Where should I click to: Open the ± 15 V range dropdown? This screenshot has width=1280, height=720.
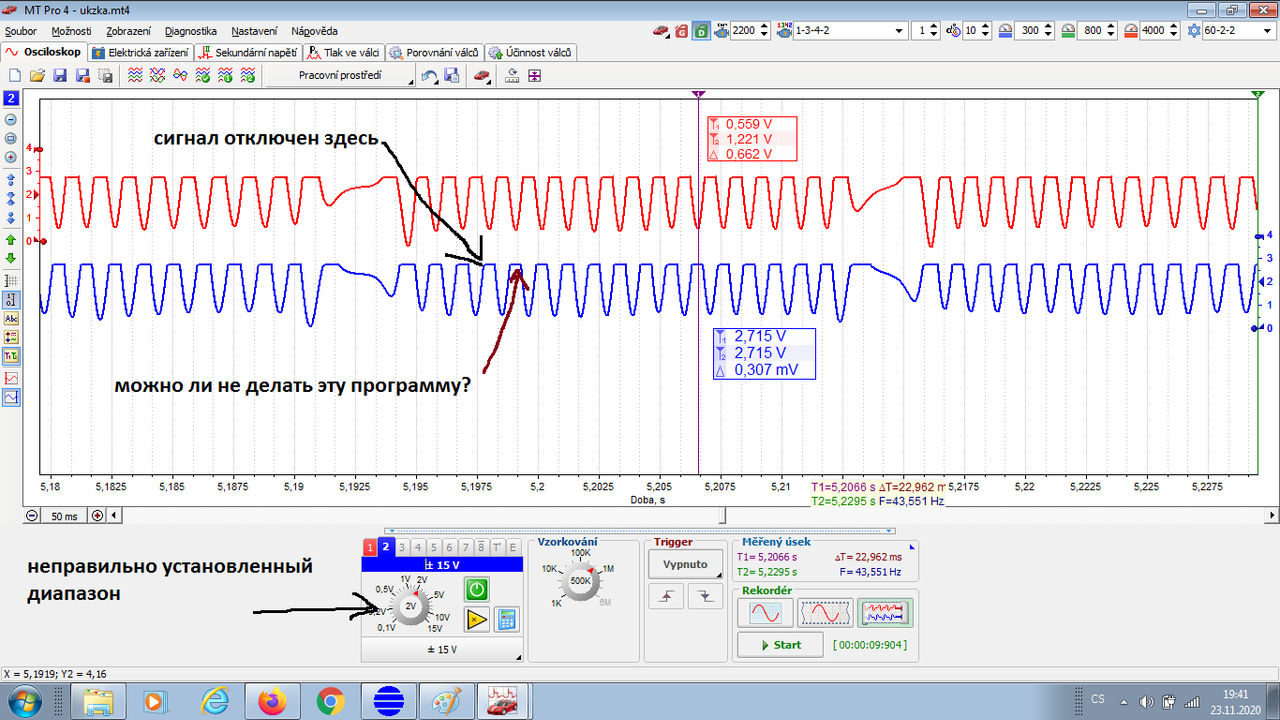441,650
